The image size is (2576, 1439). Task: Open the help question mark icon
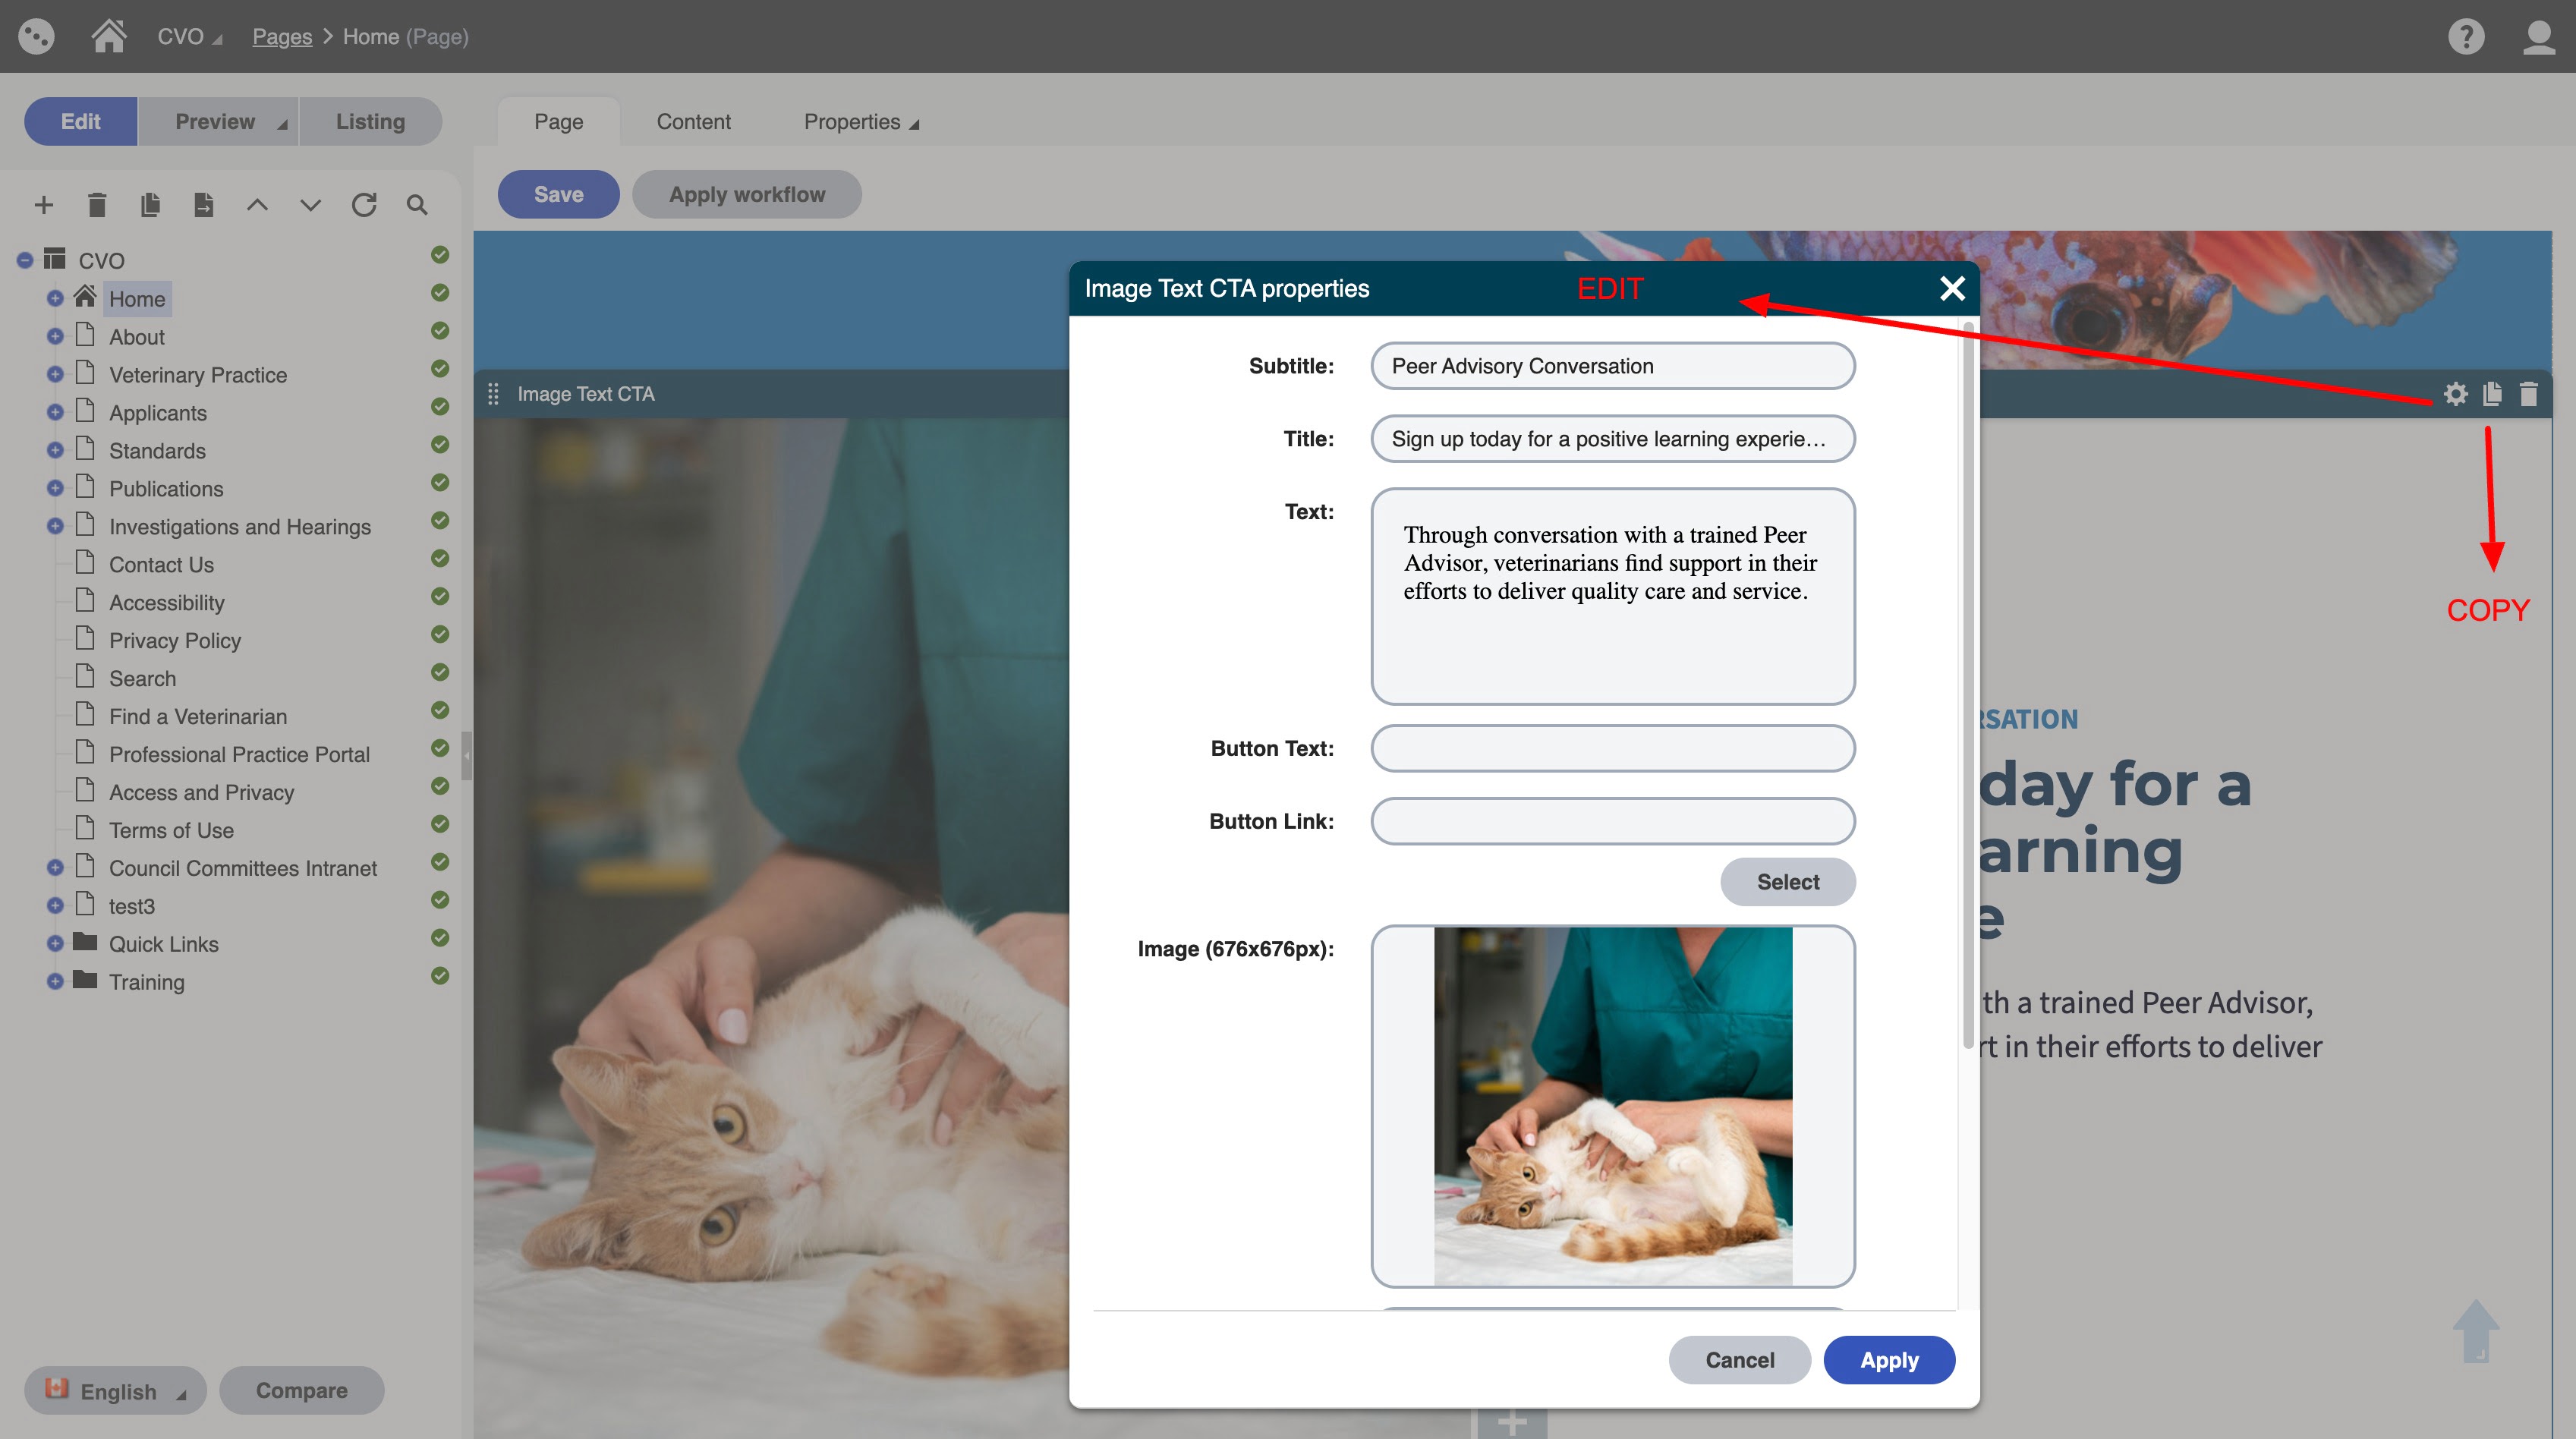pos(2466,37)
